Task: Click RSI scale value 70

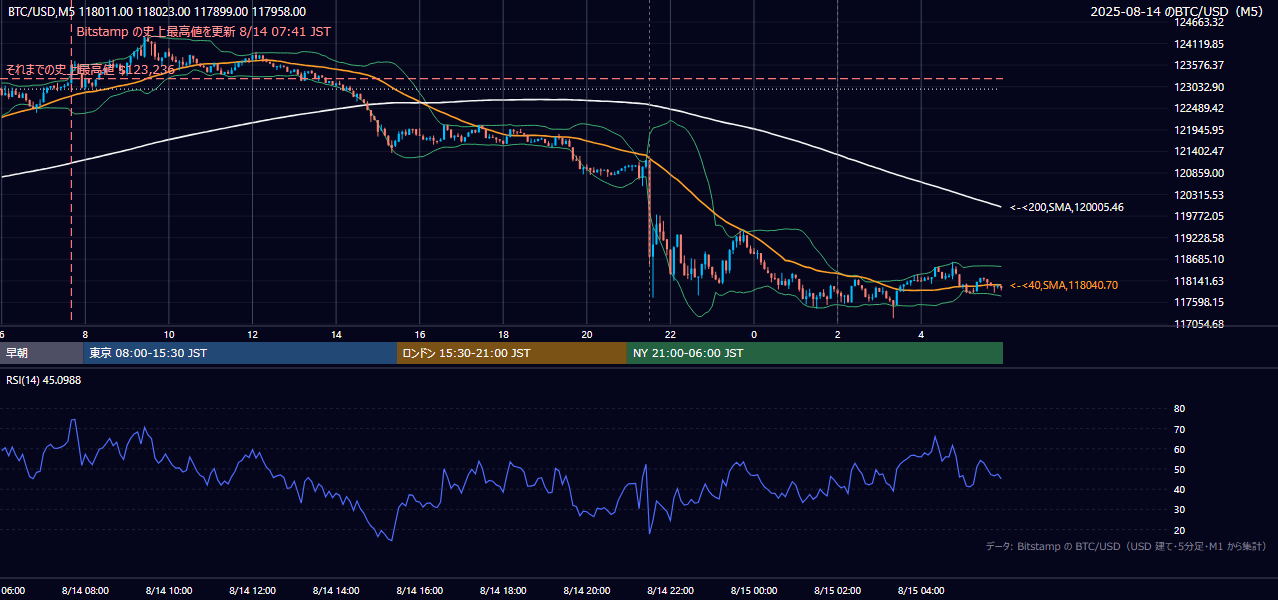Action: 1180,429
